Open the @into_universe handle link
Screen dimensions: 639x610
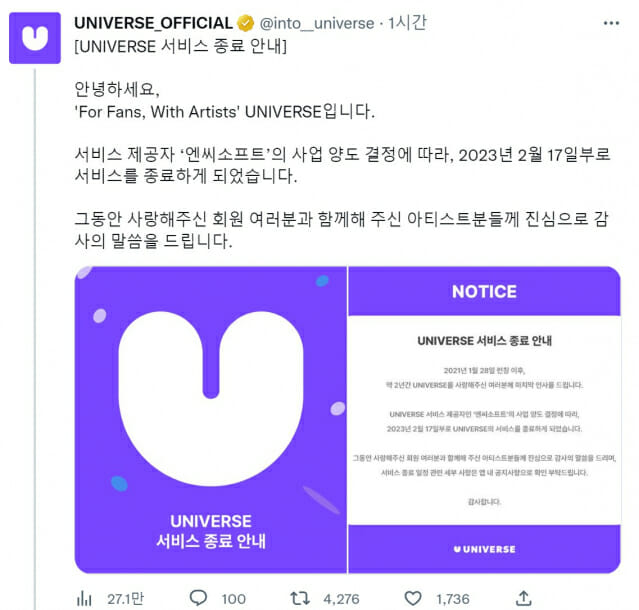tap(317, 24)
